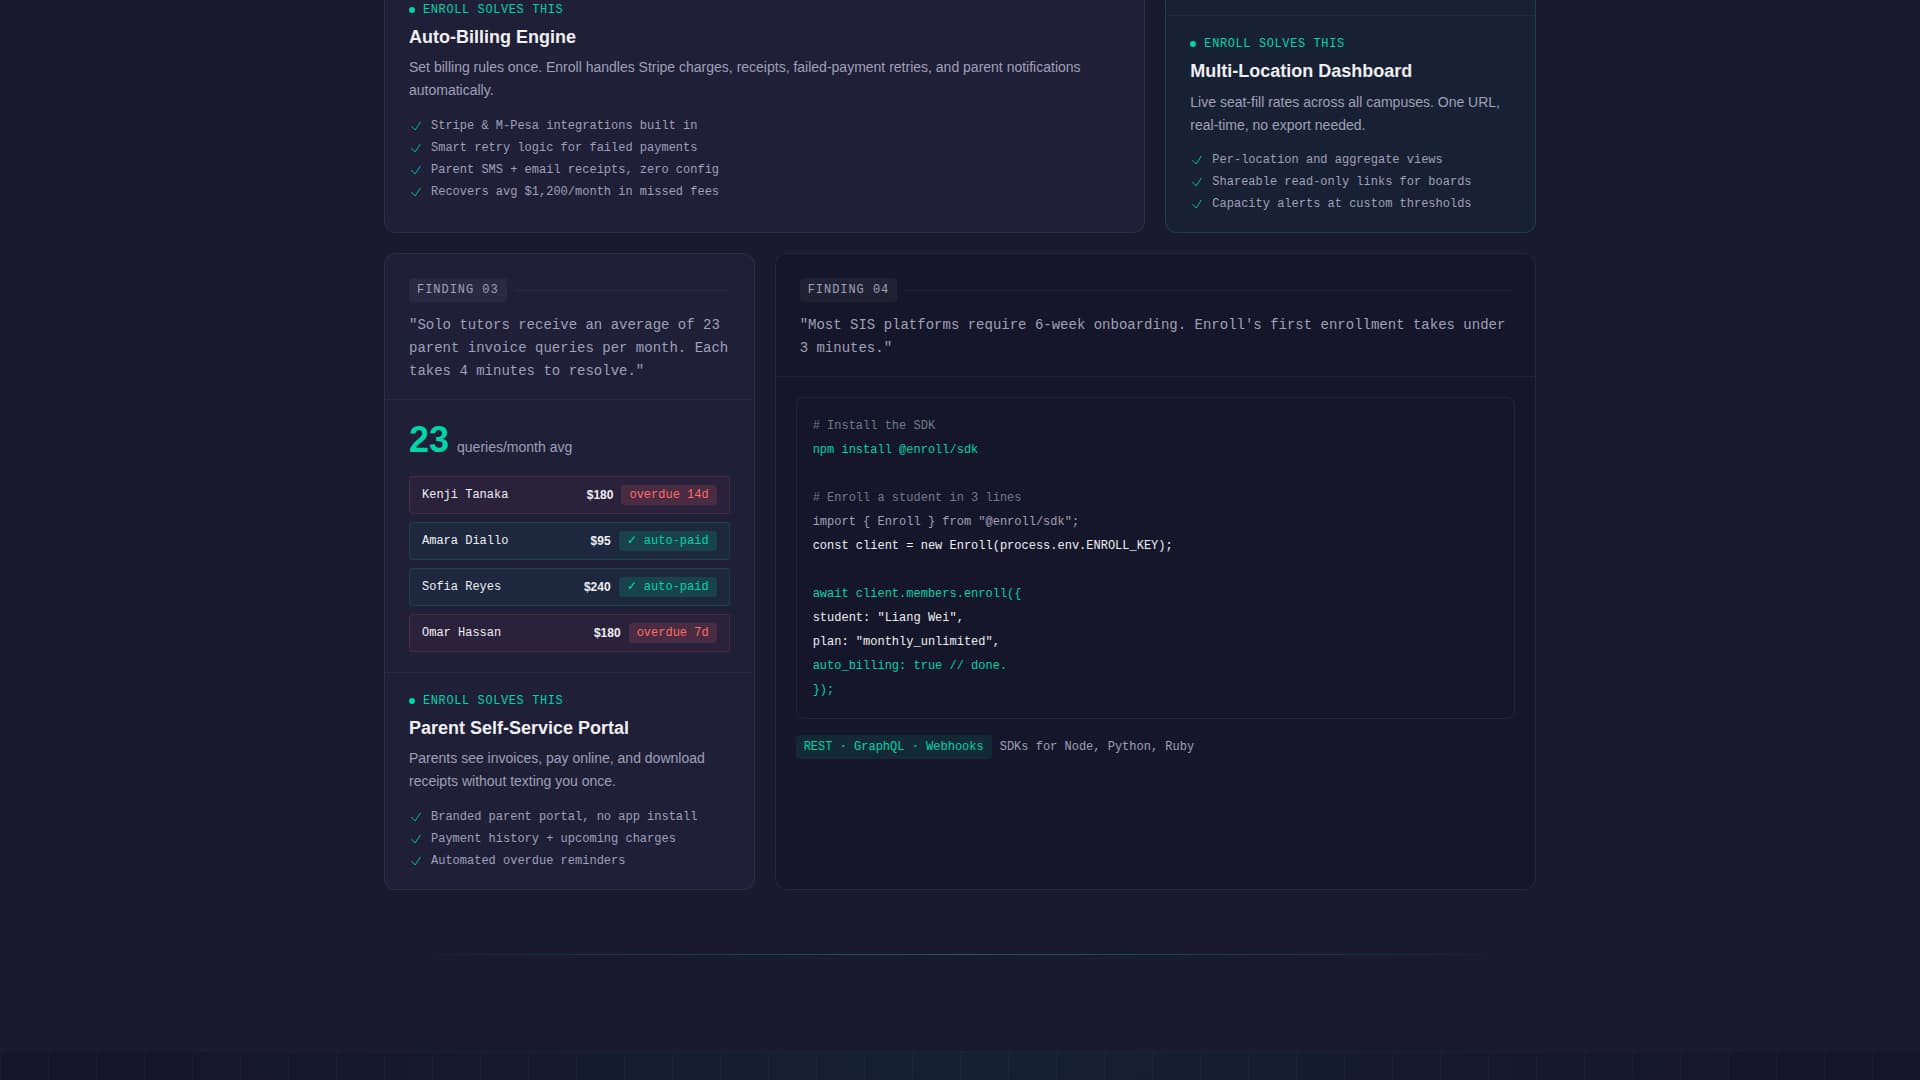Click the FINDING 04 tag
Viewport: 1920px width, 1080px height.
[x=848, y=290]
